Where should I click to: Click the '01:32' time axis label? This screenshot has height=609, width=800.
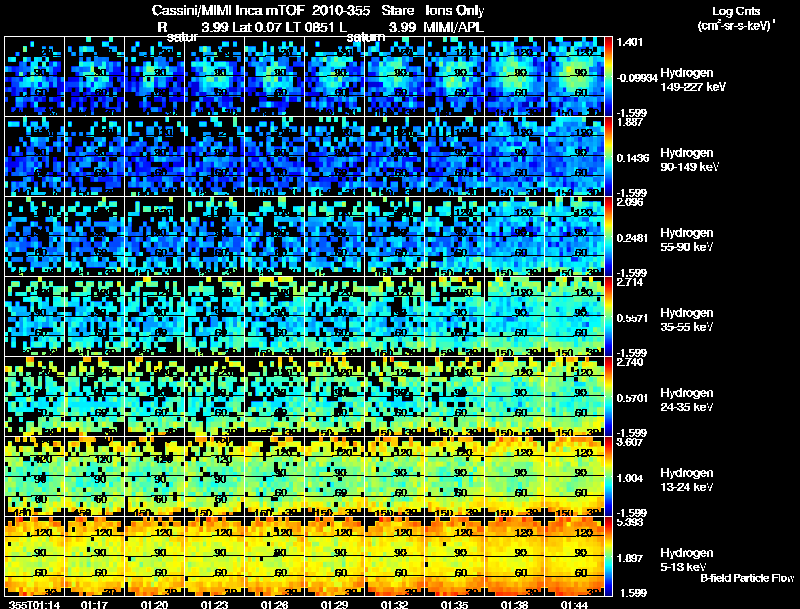click(394, 604)
